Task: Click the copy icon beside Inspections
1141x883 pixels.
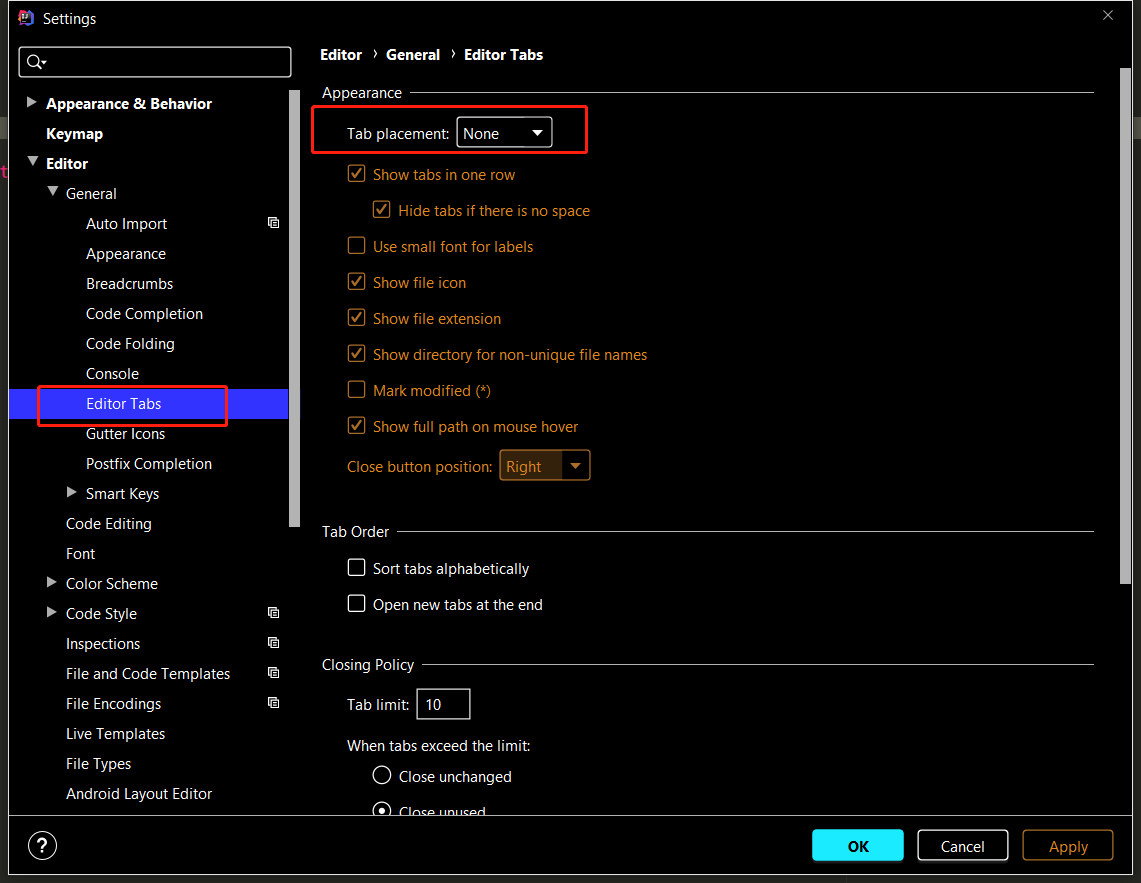Action: tap(273, 643)
